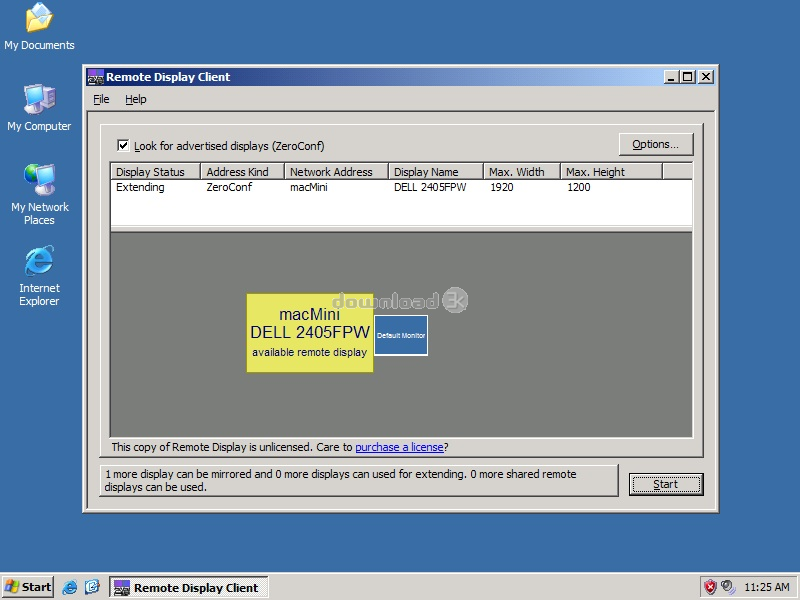The width and height of the screenshot is (800, 600).
Task: Open My Network Places desktop icon
Action: 39,195
